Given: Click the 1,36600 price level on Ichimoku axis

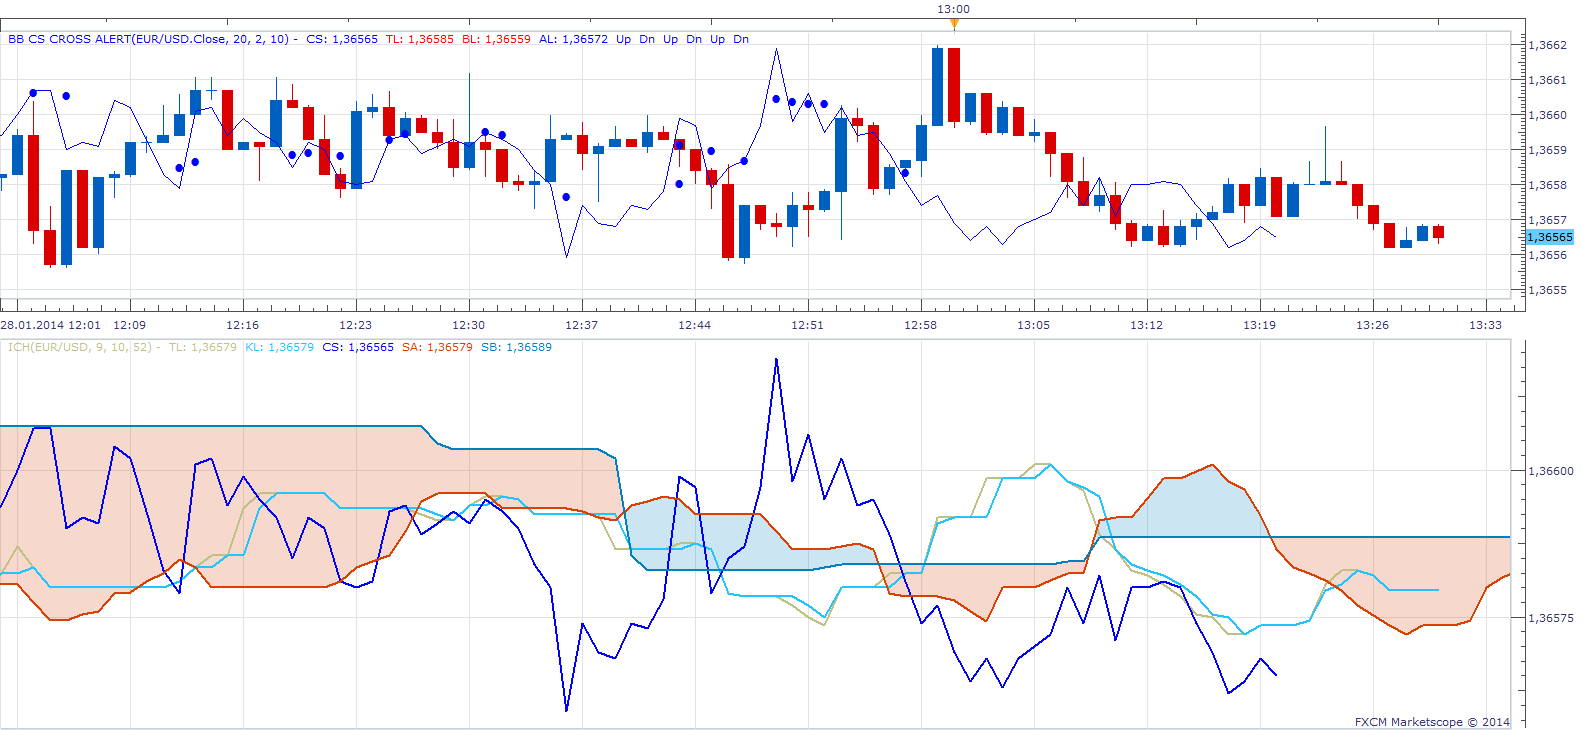Looking at the screenshot, I should point(1550,471).
